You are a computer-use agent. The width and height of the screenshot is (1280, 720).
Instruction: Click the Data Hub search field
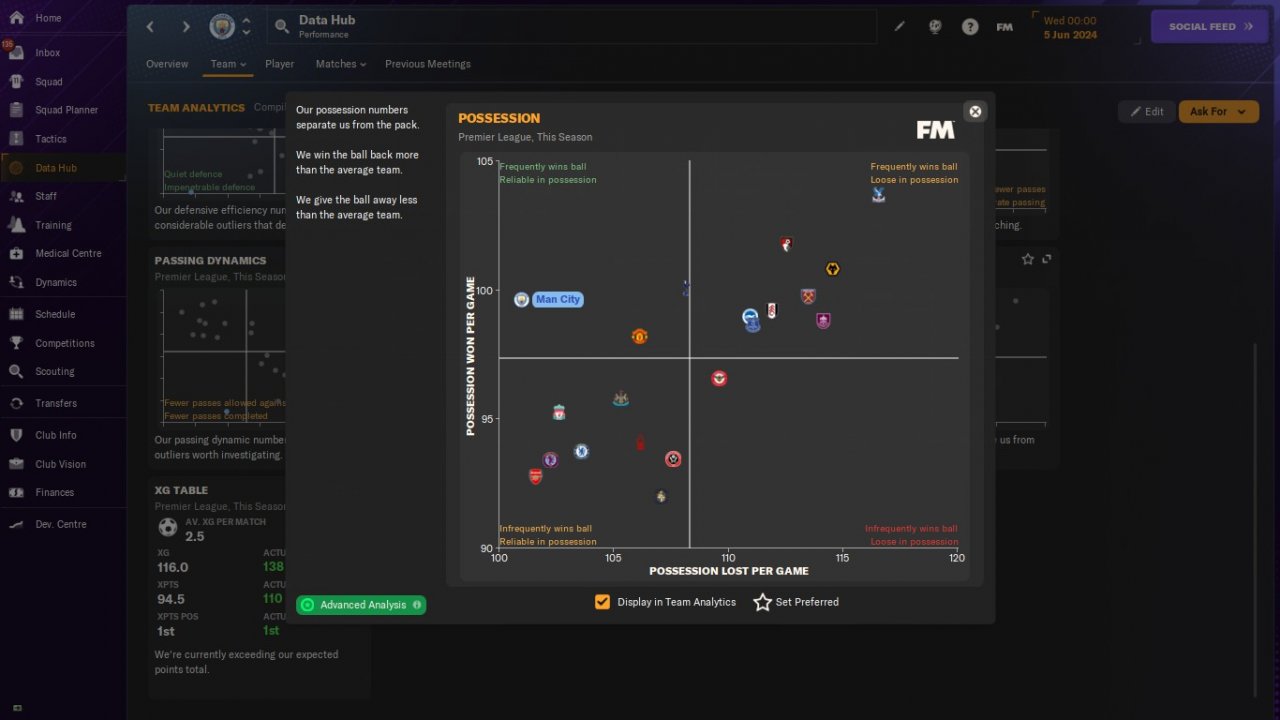coord(571,27)
